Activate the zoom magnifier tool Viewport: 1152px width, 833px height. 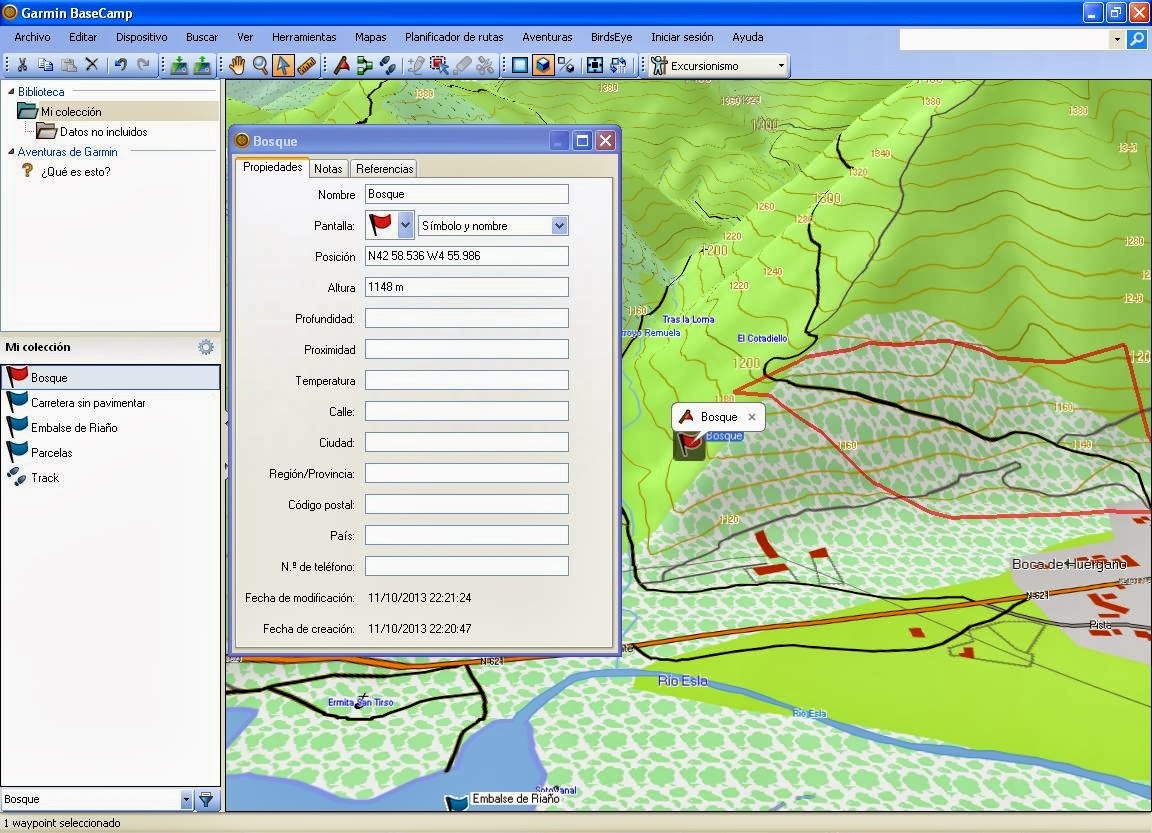261,64
